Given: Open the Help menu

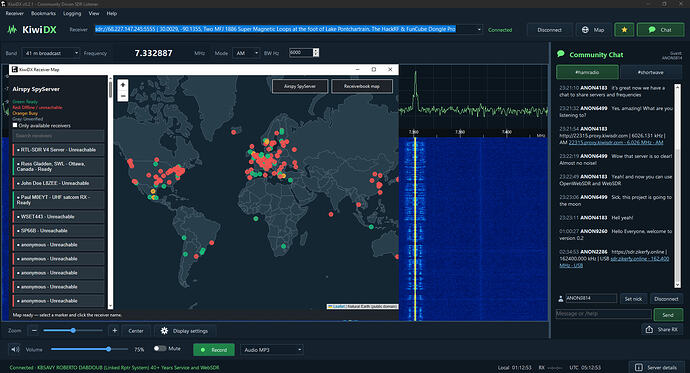Looking at the screenshot, I should click(112, 14).
